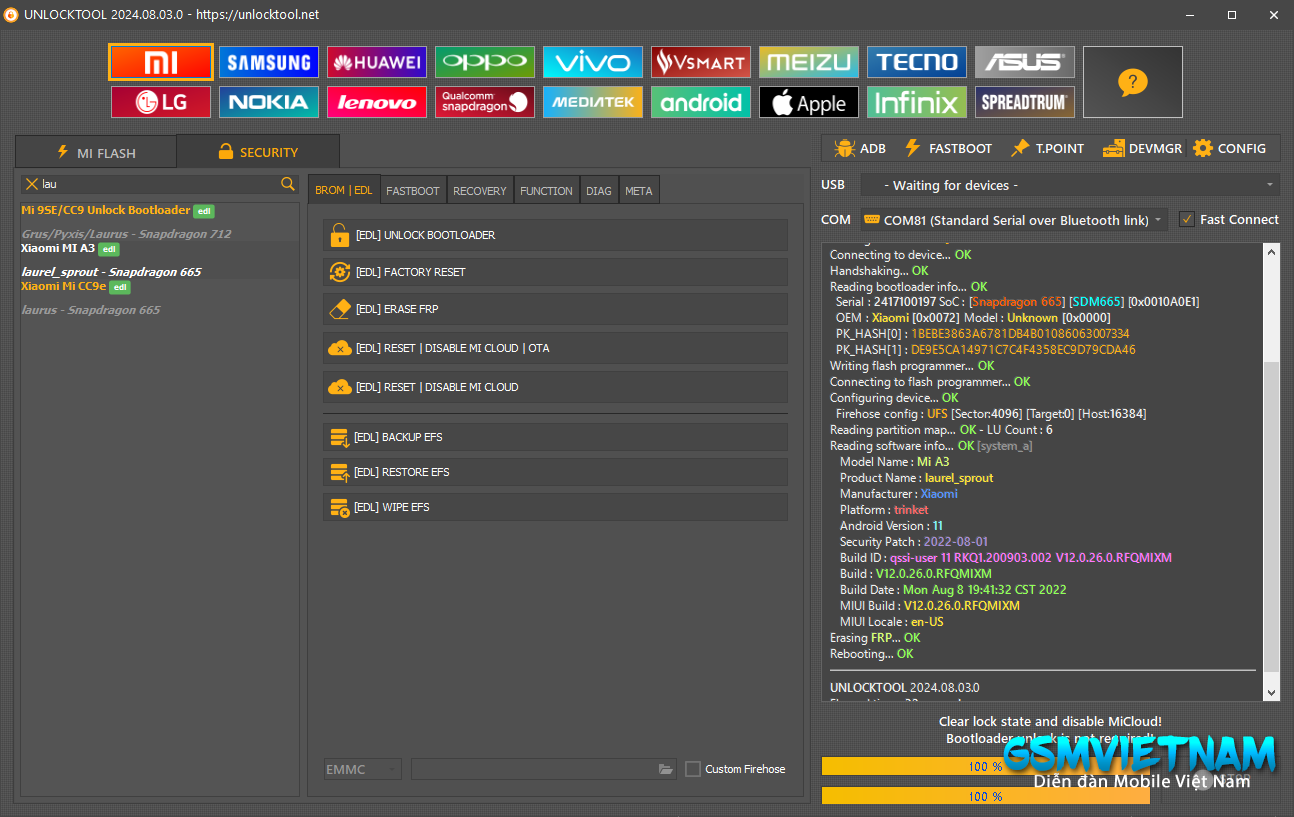The image size is (1294, 817).
Task: Switch to the MI FLASH tab
Action: tap(96, 152)
